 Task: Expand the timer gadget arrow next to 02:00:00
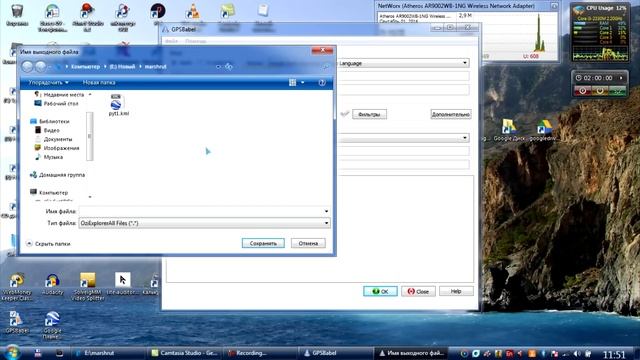coord(622,78)
